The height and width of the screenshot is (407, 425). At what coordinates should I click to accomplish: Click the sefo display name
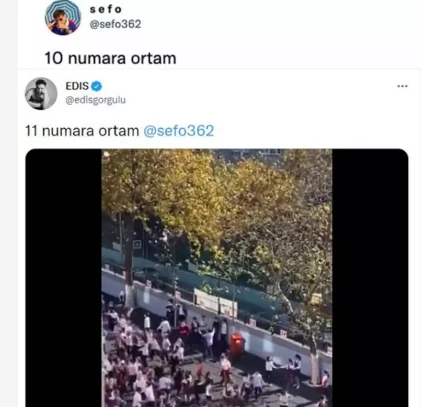coord(106,9)
